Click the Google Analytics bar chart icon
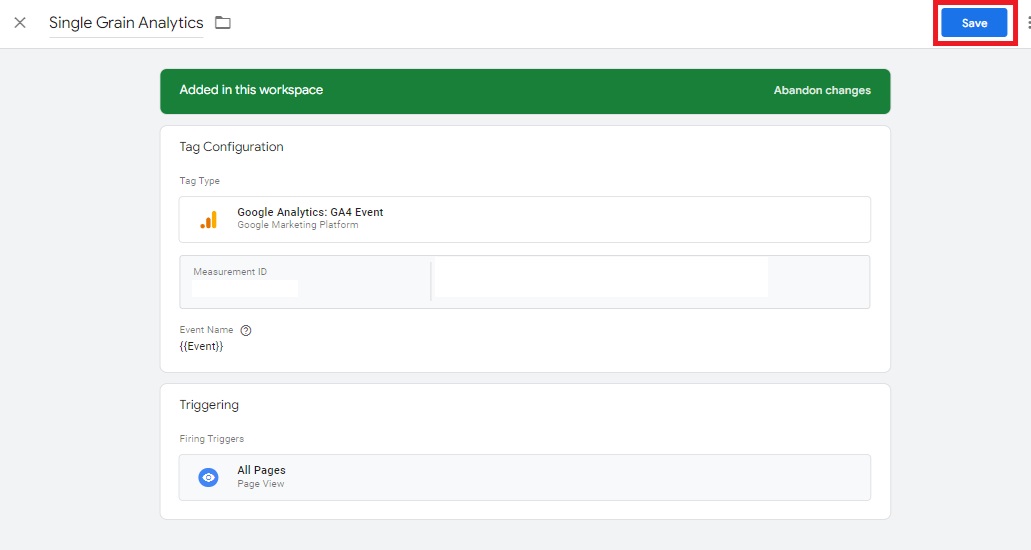Image resolution: width=1031 pixels, height=550 pixels. (208, 220)
